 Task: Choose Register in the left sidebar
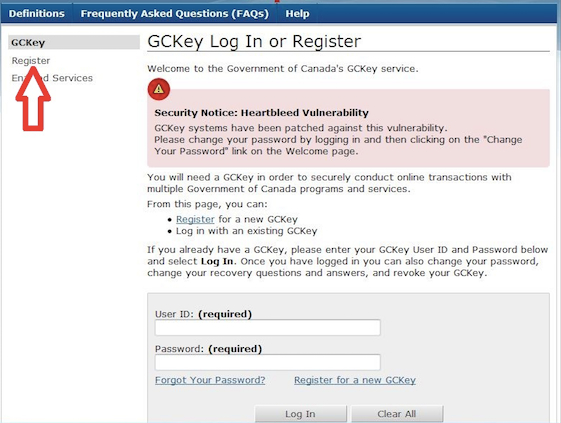[x=31, y=60]
